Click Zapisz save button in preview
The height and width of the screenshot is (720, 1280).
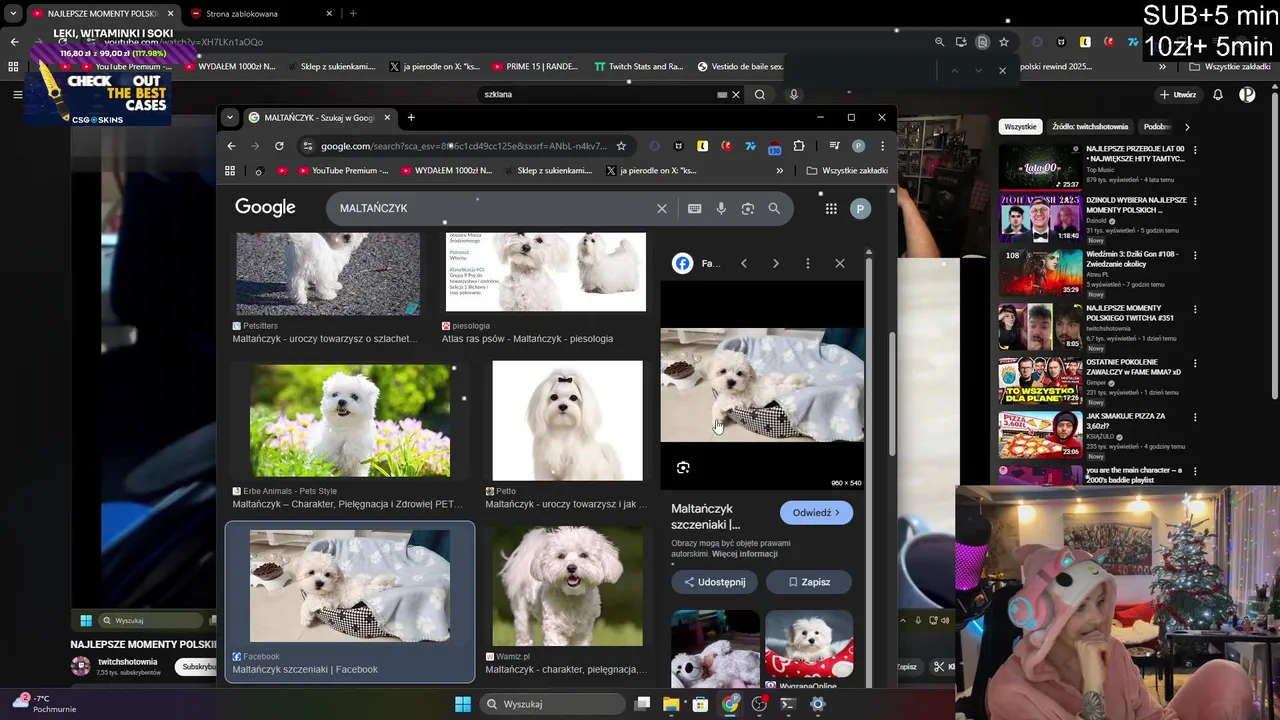coord(808,582)
